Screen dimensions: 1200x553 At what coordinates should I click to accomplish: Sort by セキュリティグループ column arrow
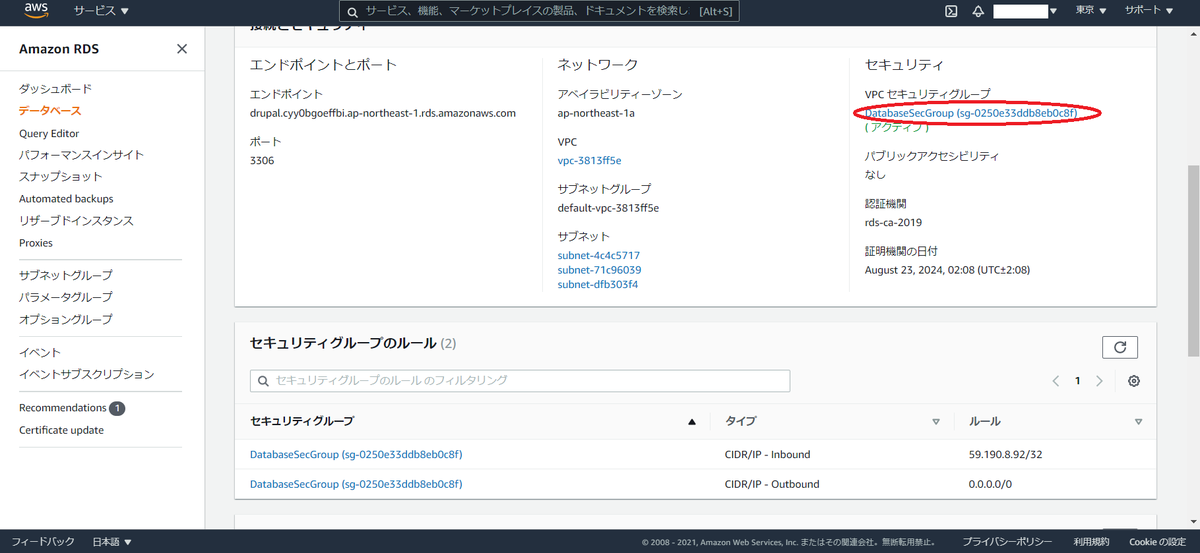click(x=692, y=422)
